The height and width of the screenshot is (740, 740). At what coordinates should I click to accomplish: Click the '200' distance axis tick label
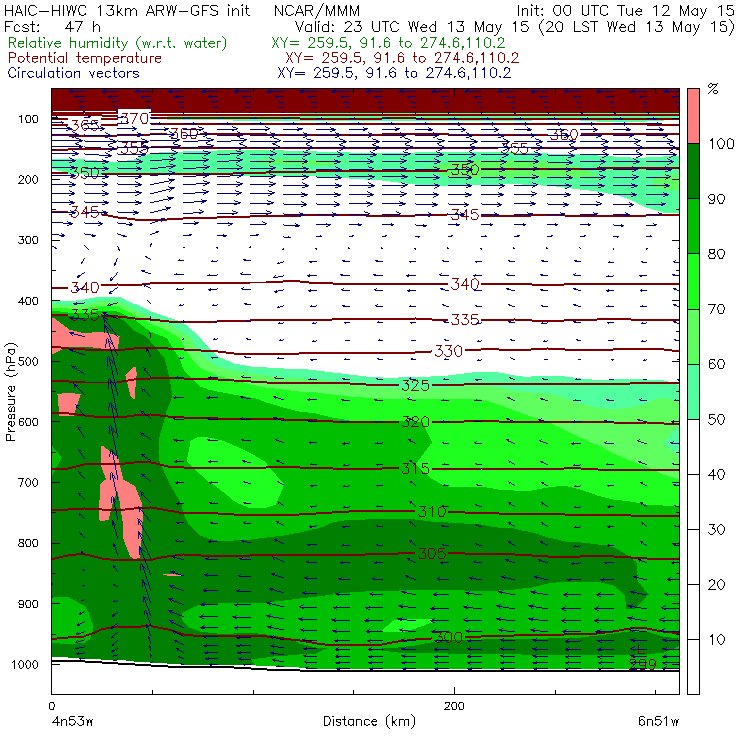[454, 706]
